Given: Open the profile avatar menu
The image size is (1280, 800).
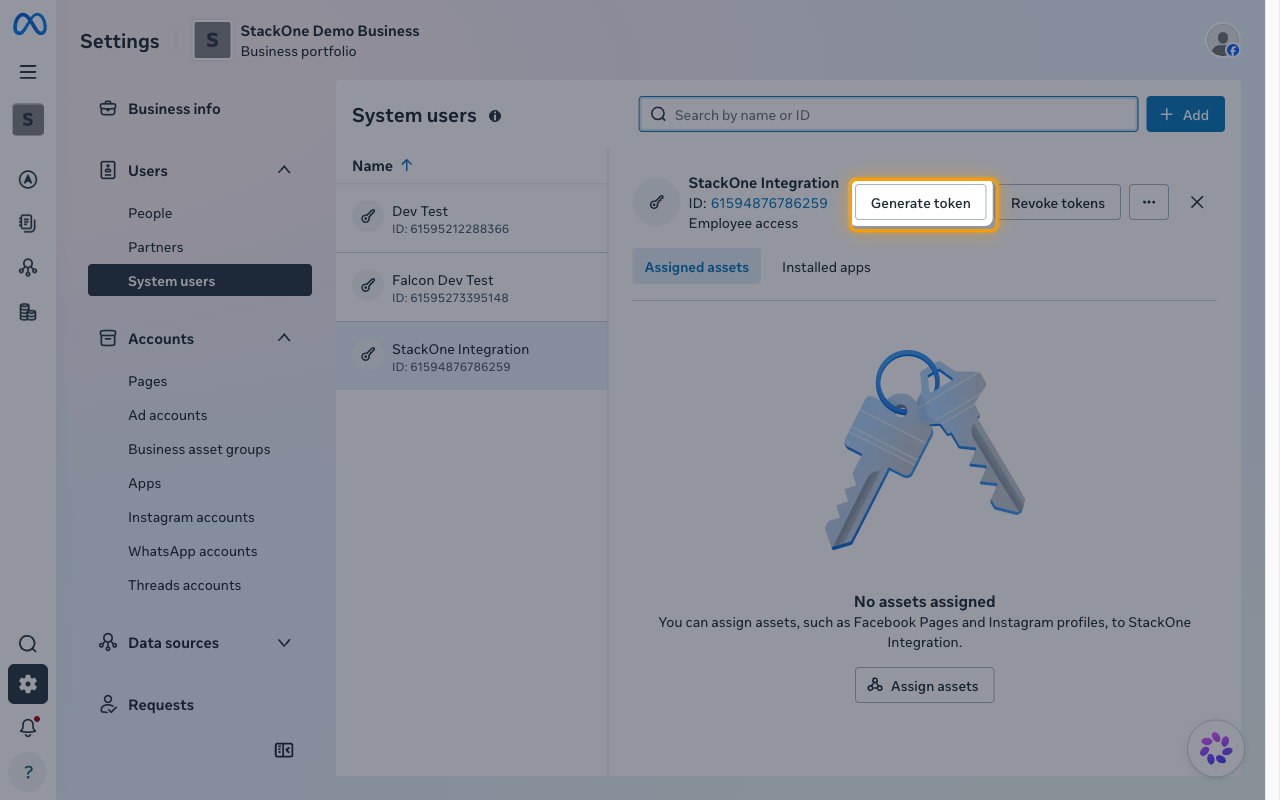Looking at the screenshot, I should point(1223,41).
